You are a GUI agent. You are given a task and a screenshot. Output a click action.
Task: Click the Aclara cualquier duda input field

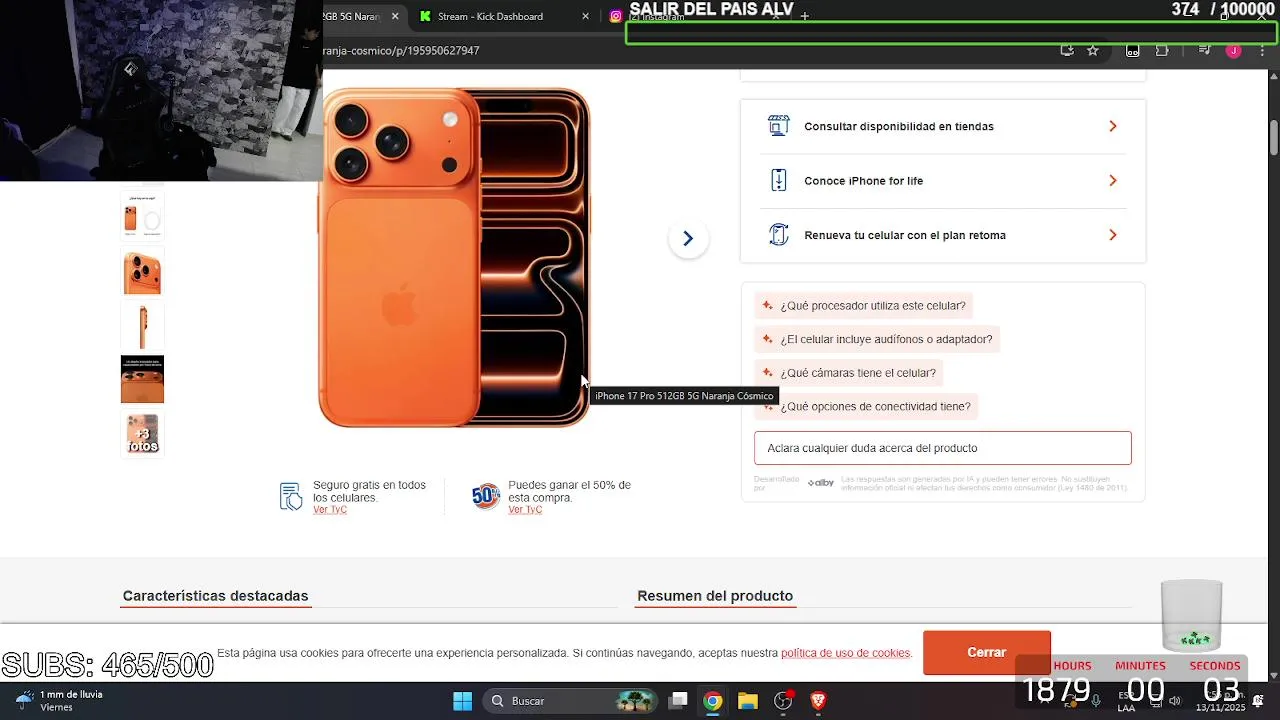click(943, 448)
